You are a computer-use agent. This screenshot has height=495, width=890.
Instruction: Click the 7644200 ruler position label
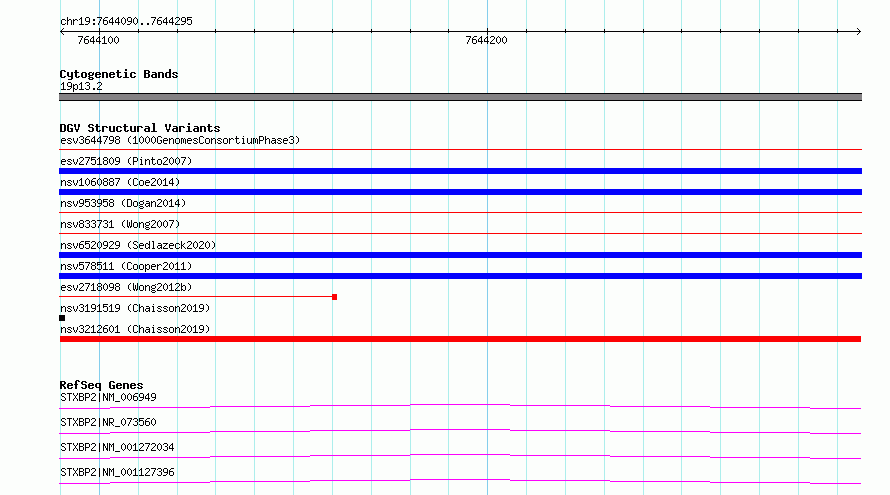pos(486,40)
